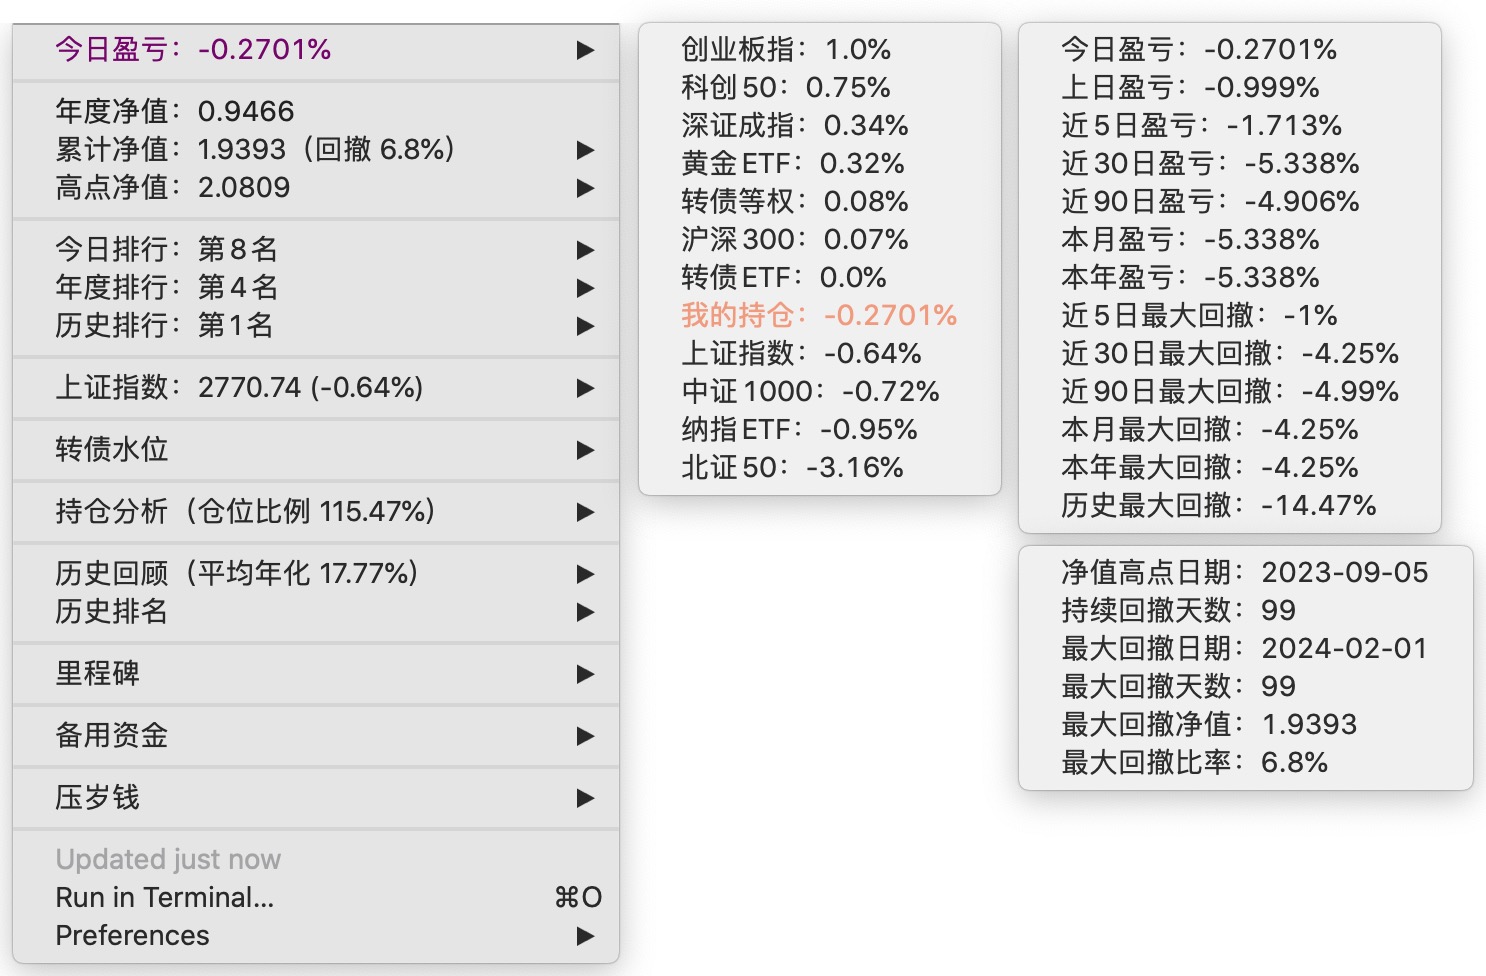Click the 持仓分析 arrow indicator

[586, 512]
